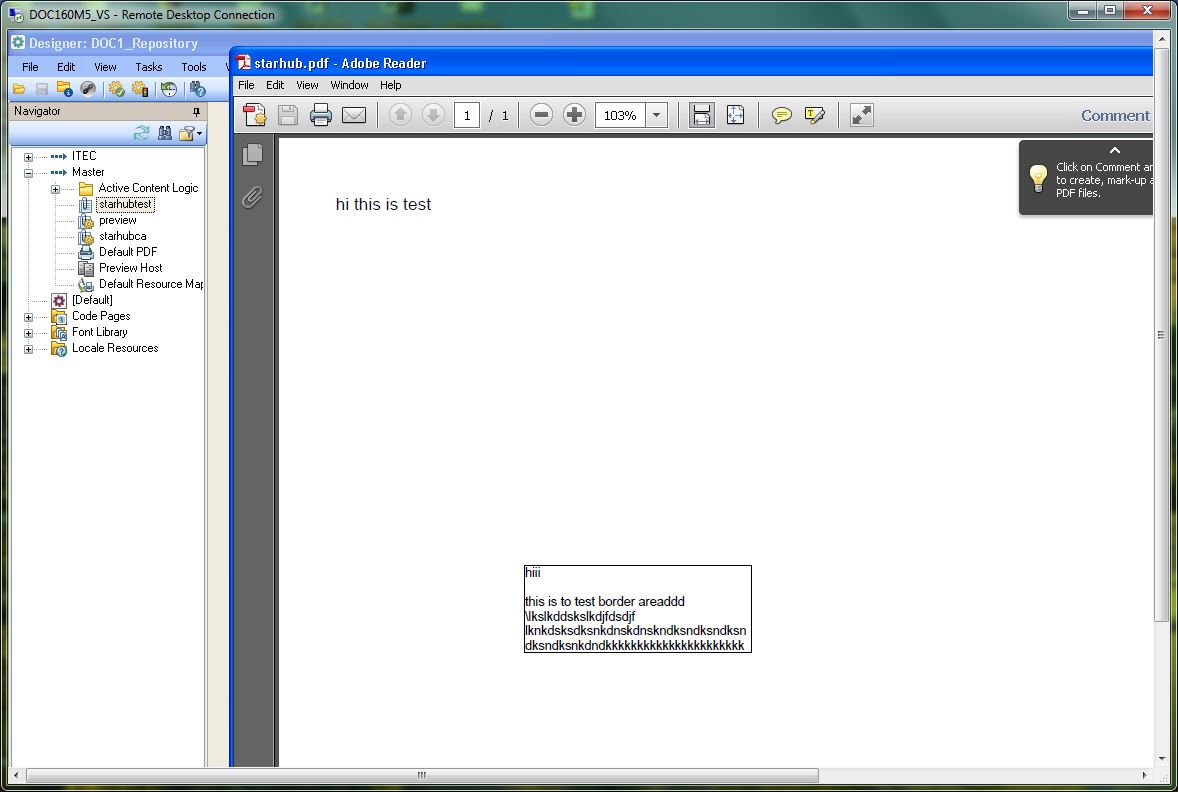Toggle the Navigator auto-hide pin
The image size is (1178, 792).
(197, 111)
